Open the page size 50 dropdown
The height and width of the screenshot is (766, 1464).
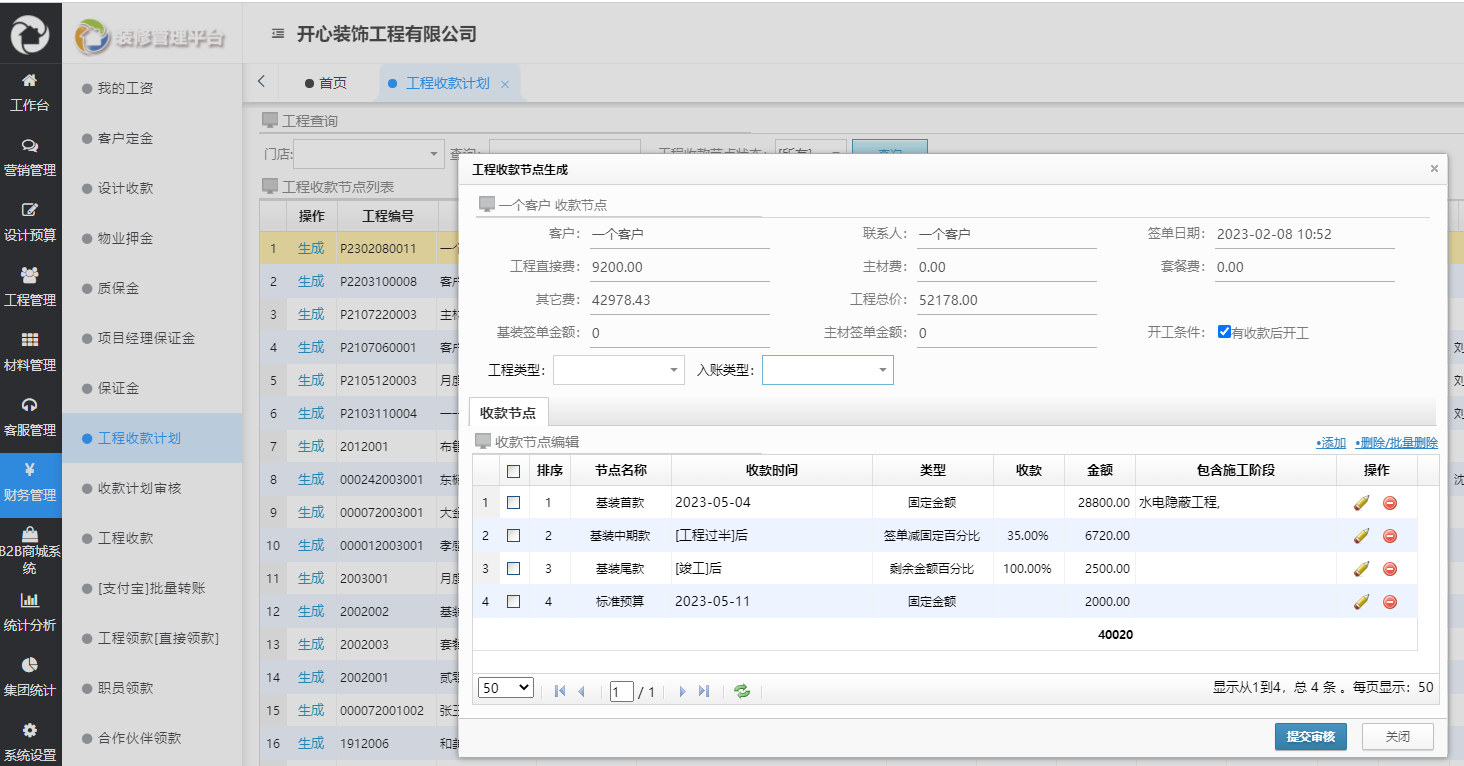point(505,688)
